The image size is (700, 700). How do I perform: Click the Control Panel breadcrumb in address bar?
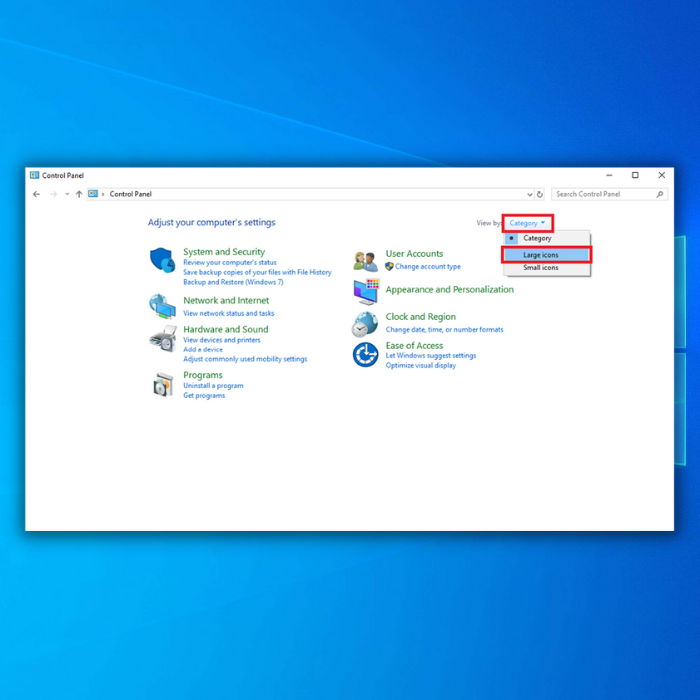130,194
